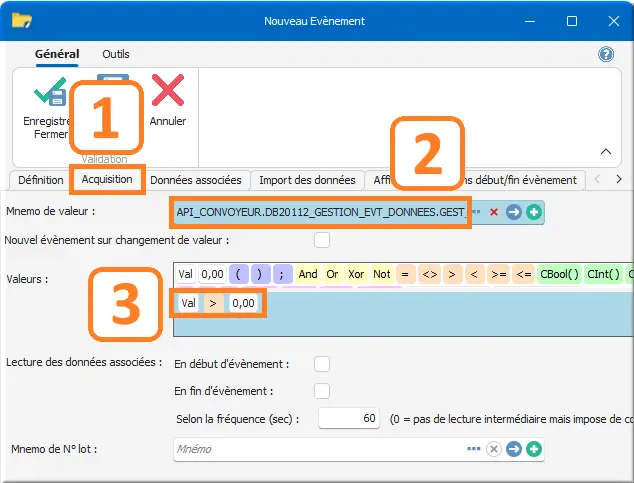Open the Définition tab

click(40, 180)
